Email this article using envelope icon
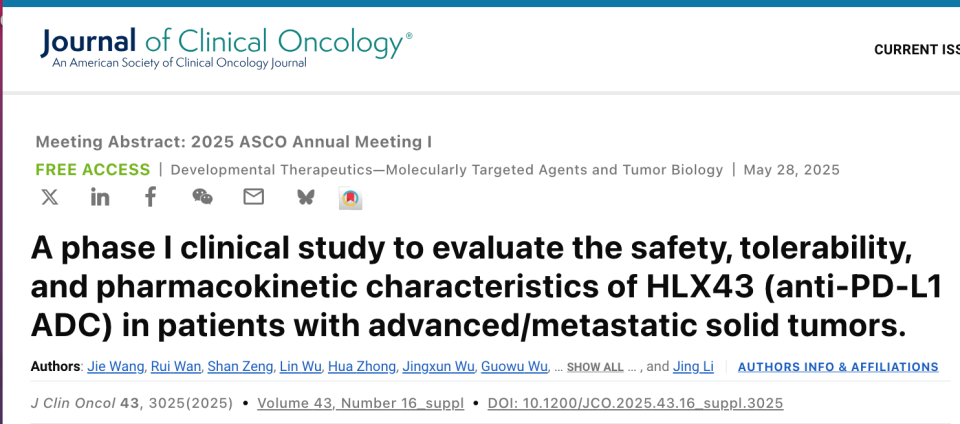This screenshot has height=424, width=960. (254, 197)
